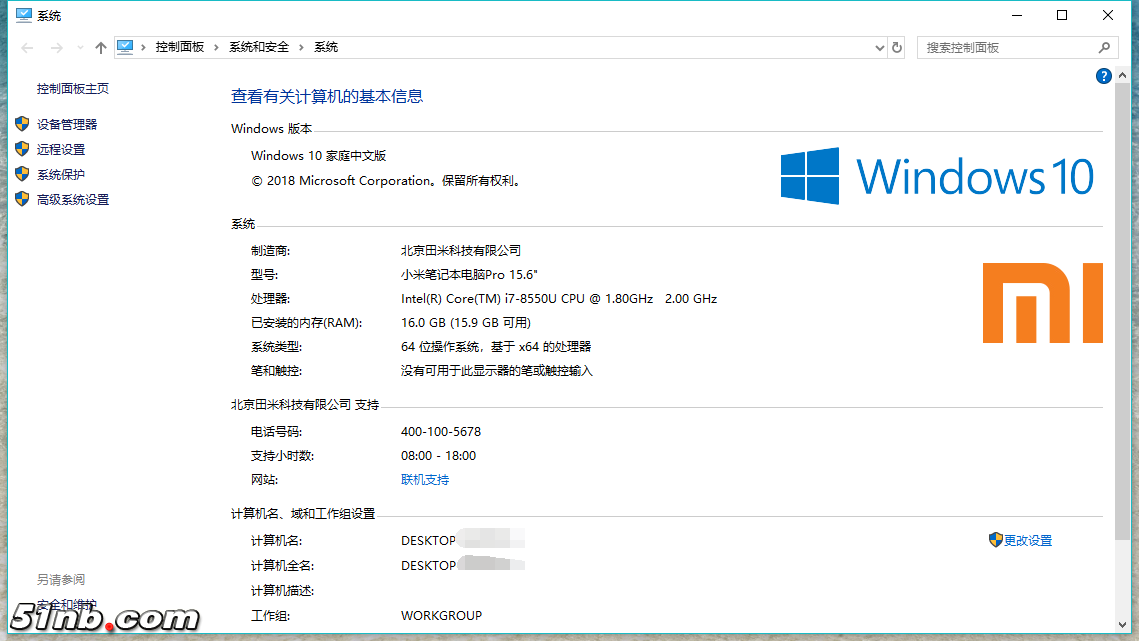Select 控制面板 in the breadcrumb path

(180, 47)
